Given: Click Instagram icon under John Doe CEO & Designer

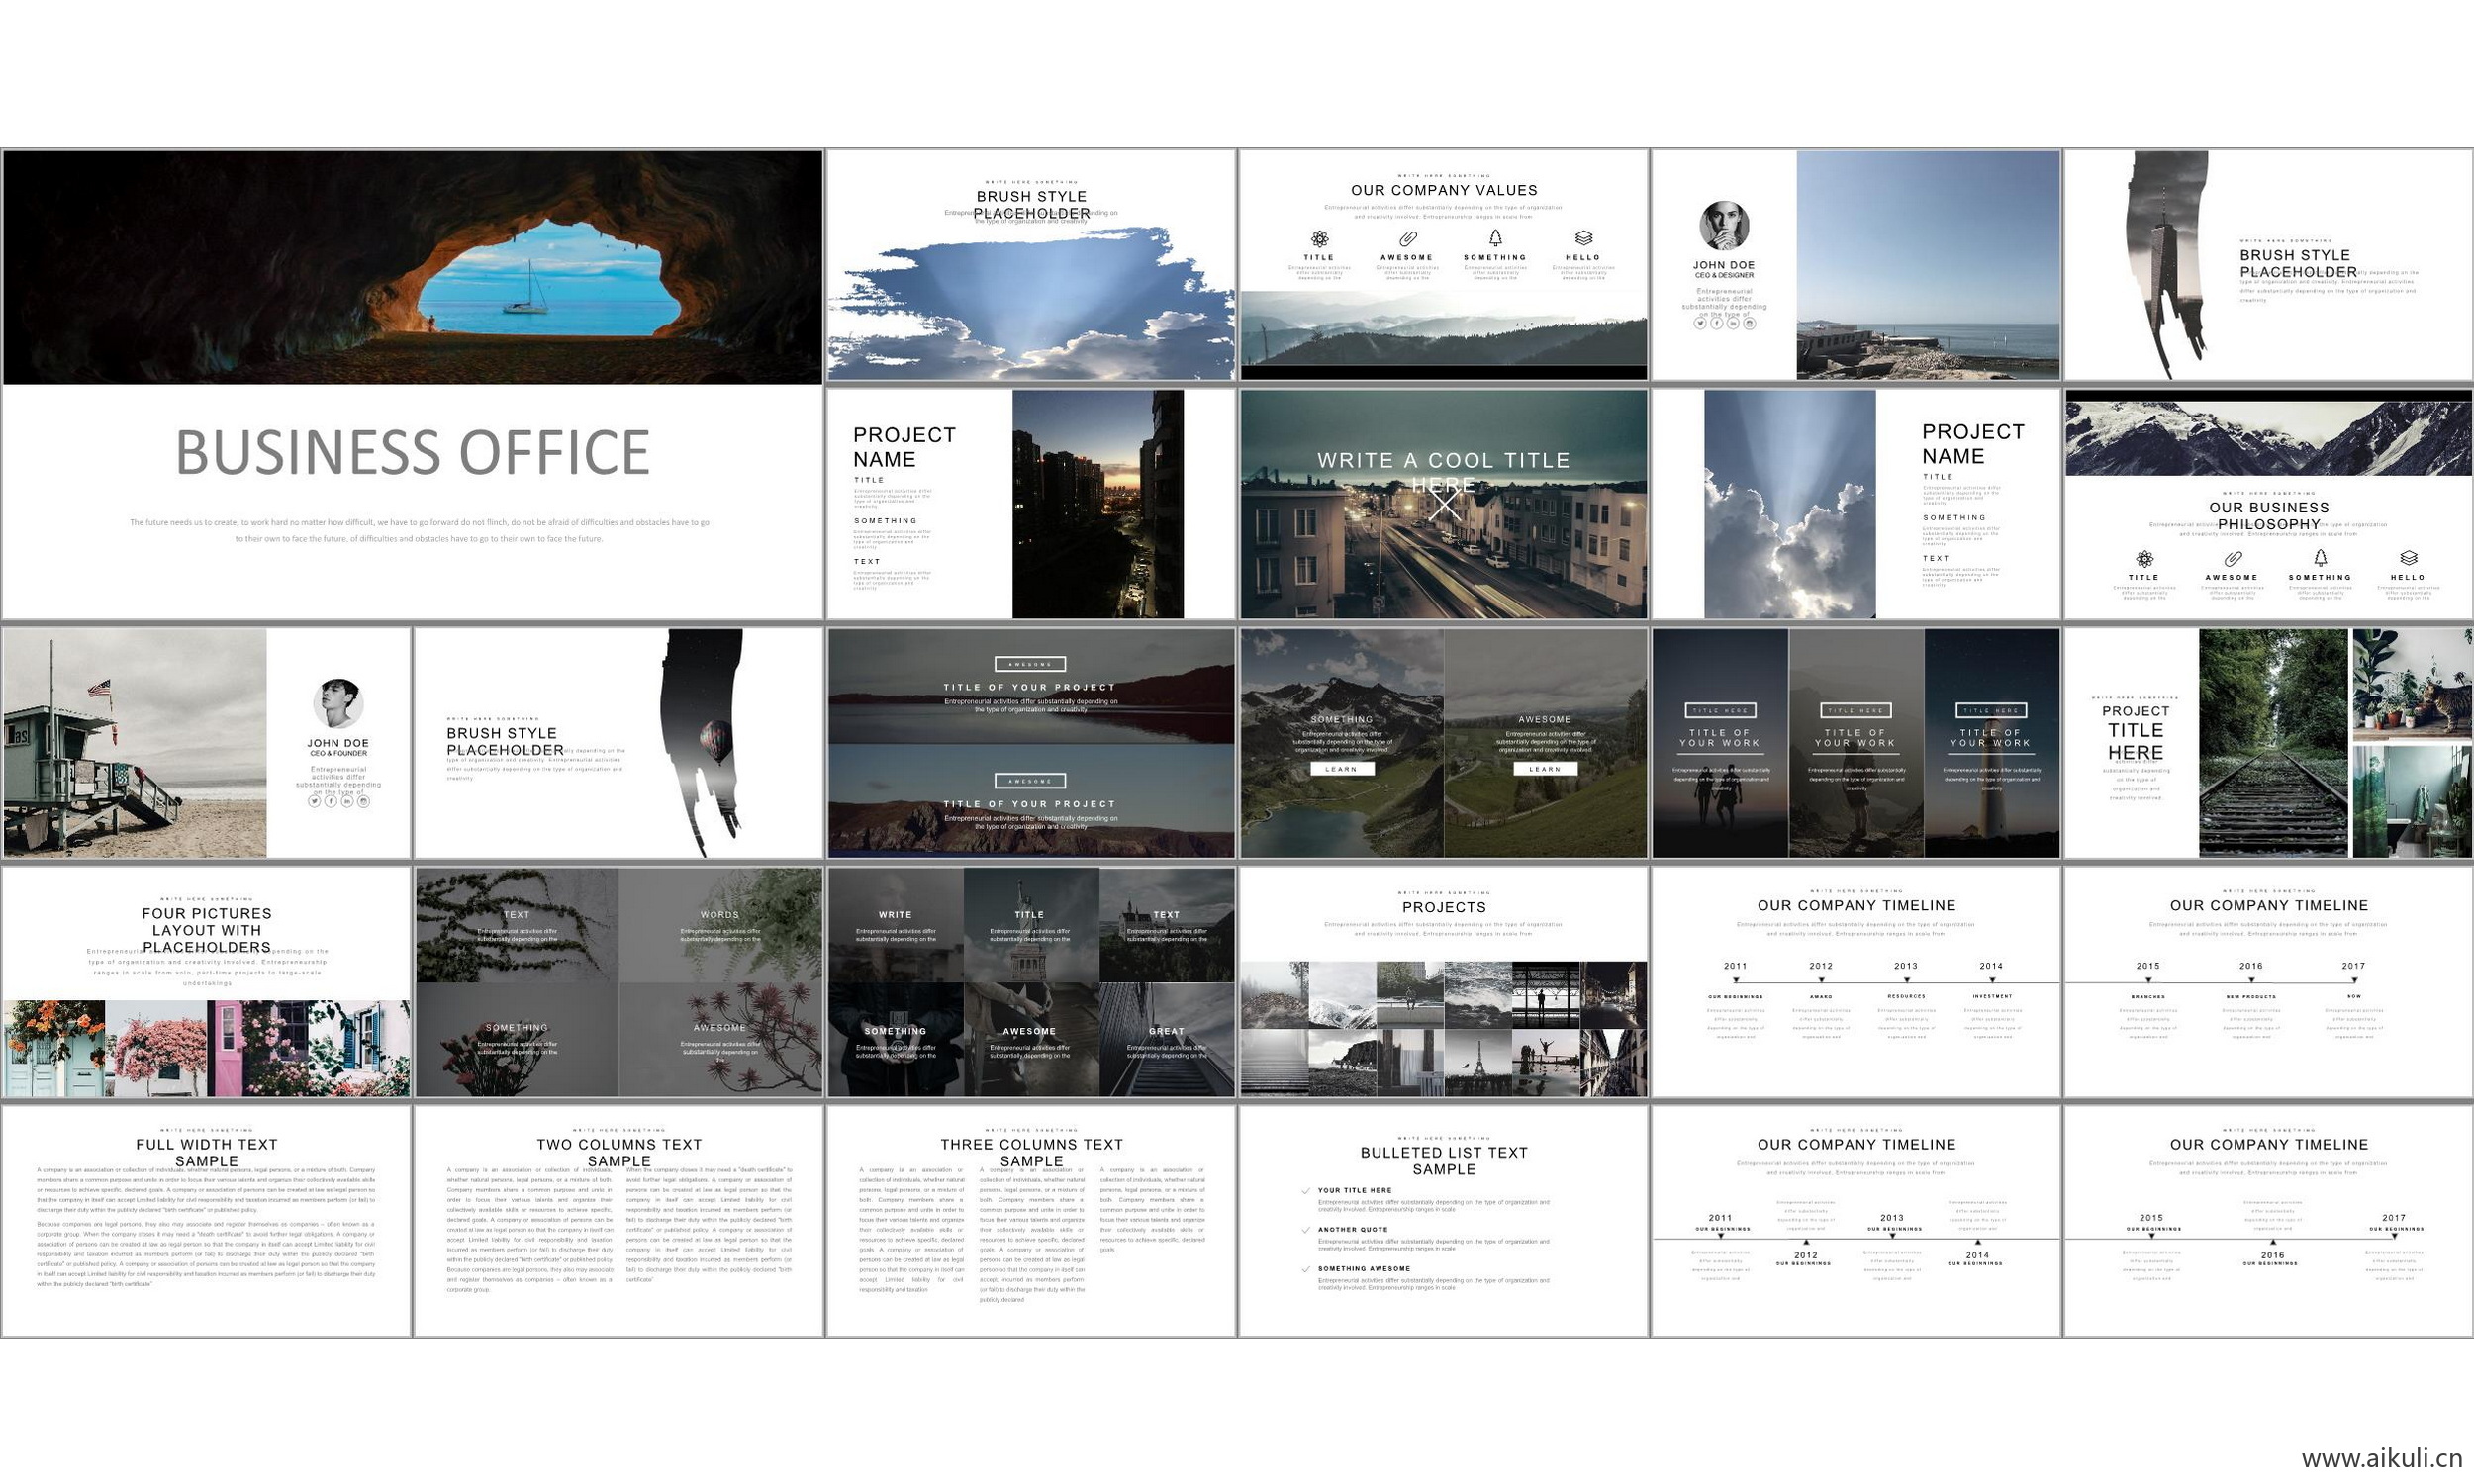Looking at the screenshot, I should click(1749, 323).
